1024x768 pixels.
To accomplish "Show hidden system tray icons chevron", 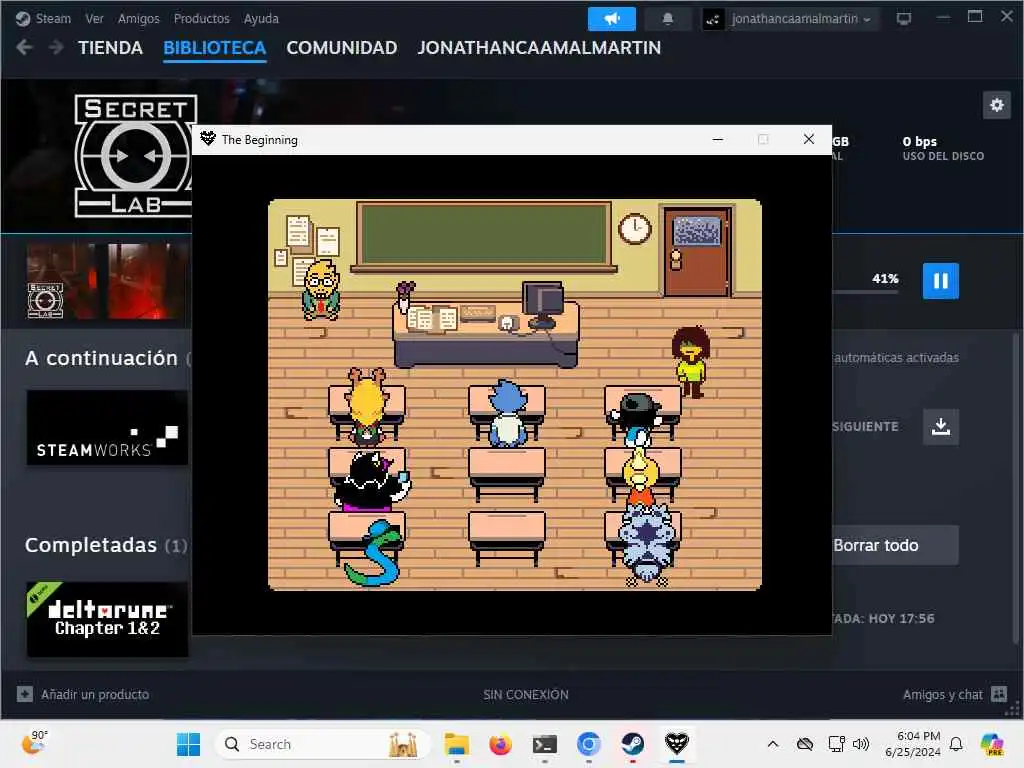I will (x=773, y=744).
